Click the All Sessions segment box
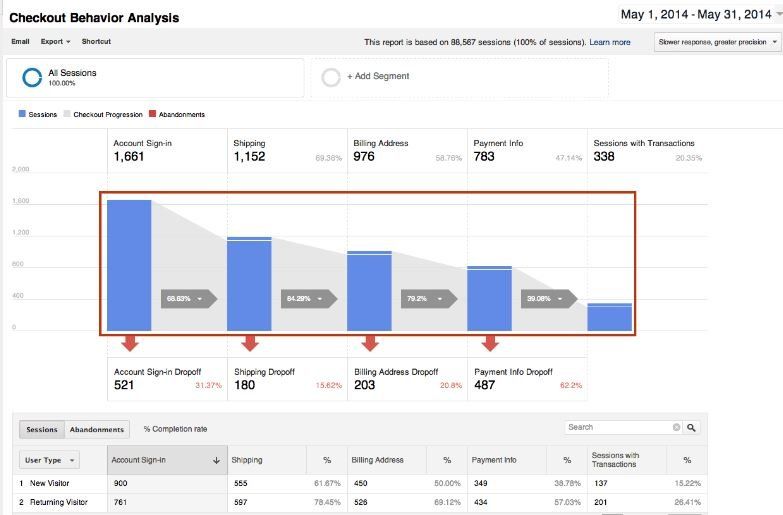Viewport: 783px width, 515px height. coord(155,77)
